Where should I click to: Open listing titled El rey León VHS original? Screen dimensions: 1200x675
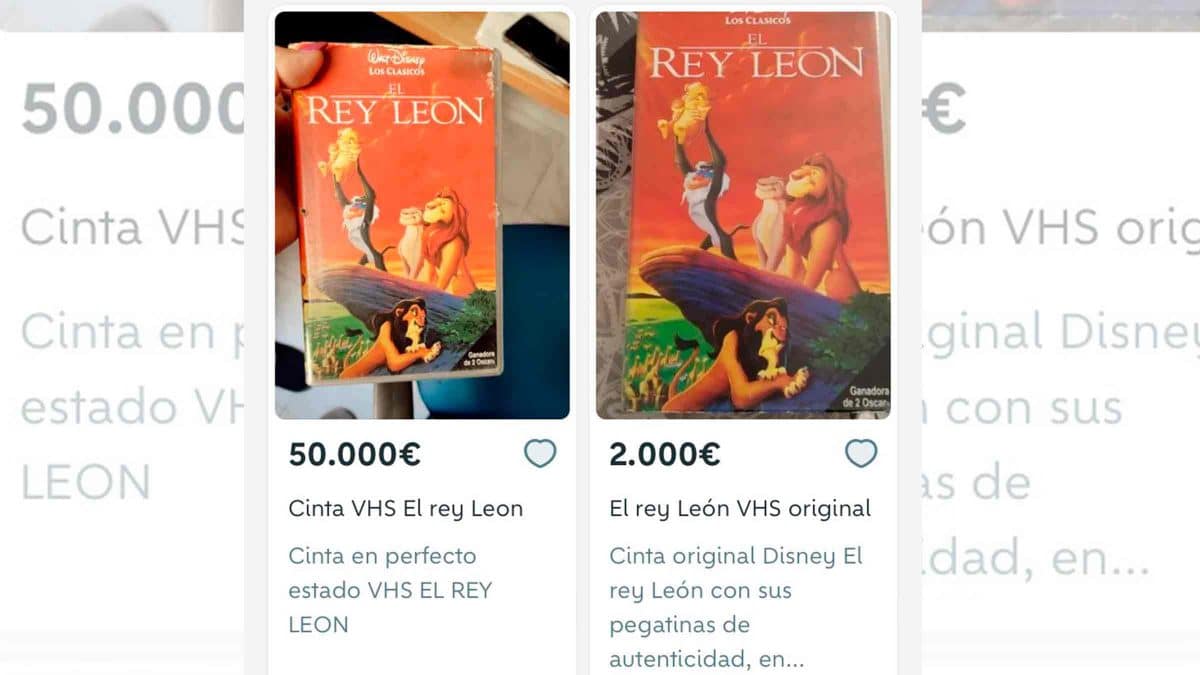click(740, 508)
